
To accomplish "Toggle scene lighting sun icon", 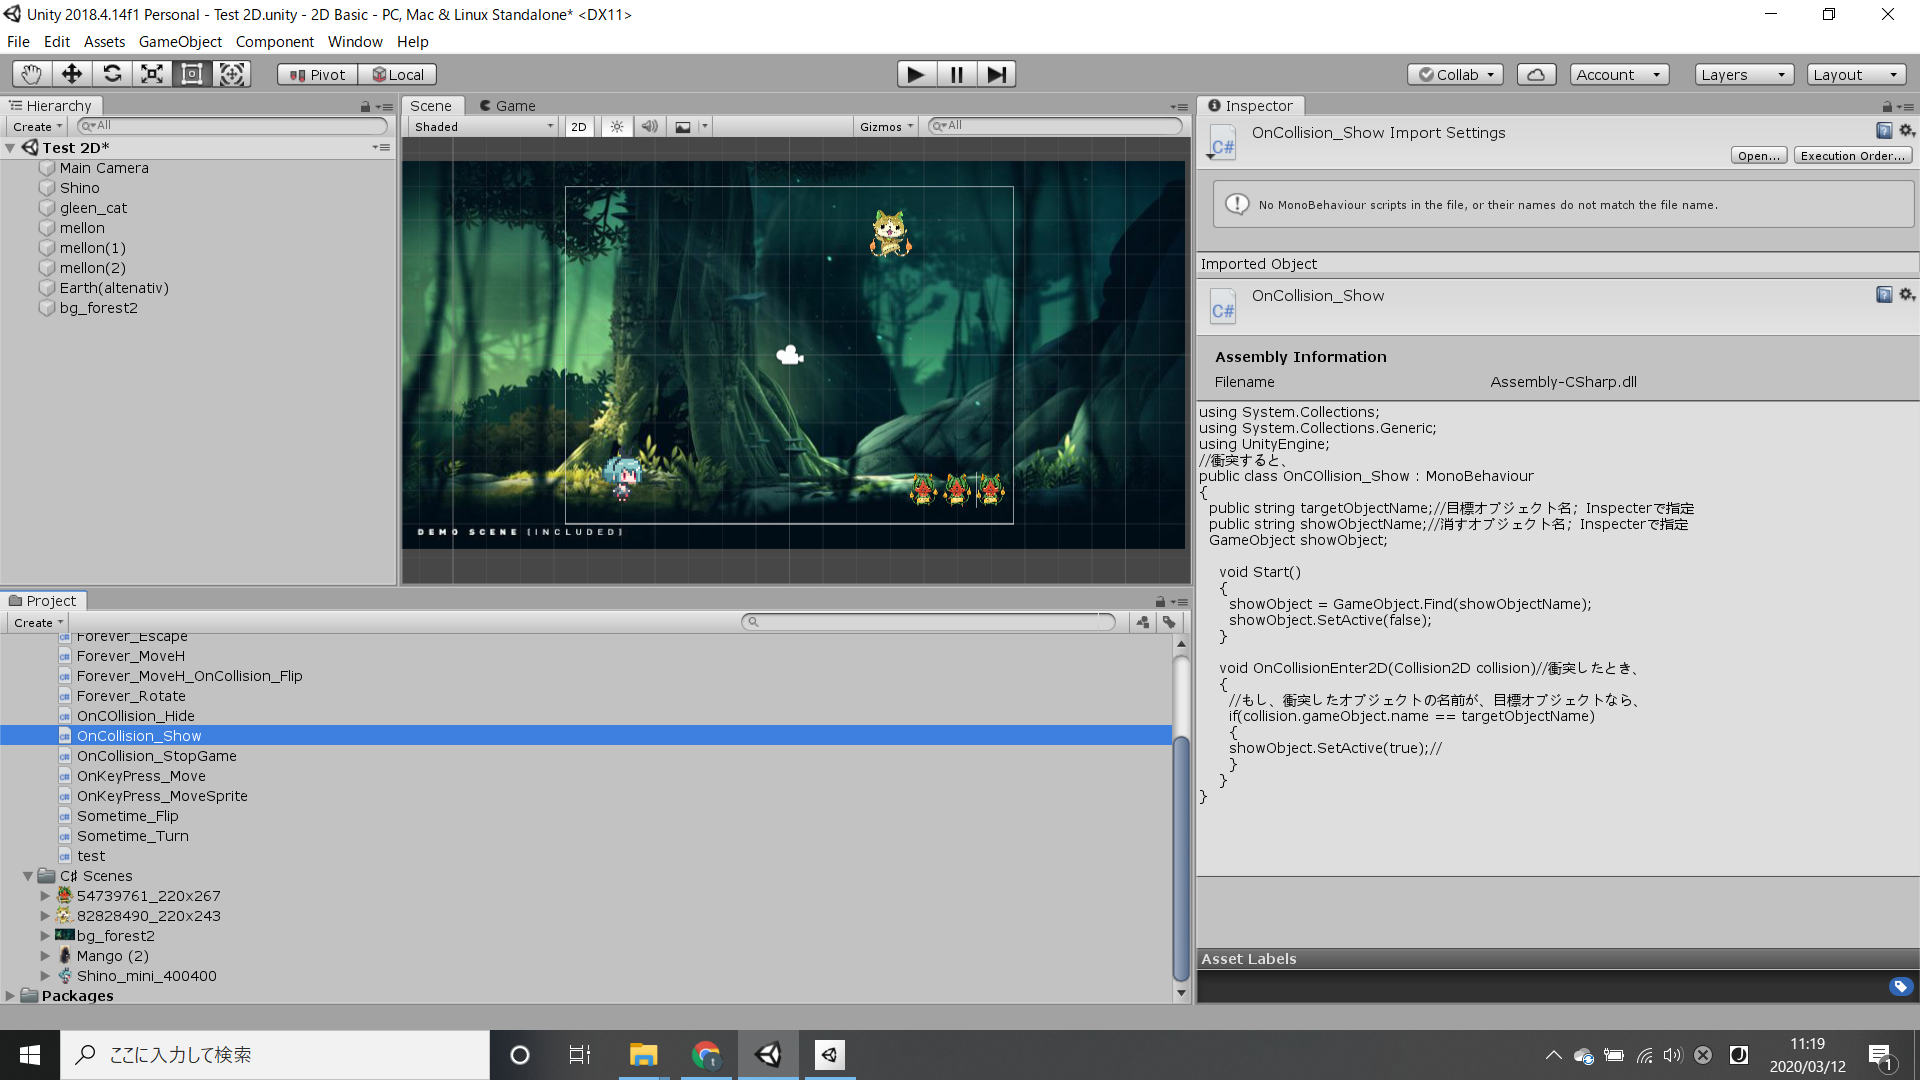I will 617,127.
